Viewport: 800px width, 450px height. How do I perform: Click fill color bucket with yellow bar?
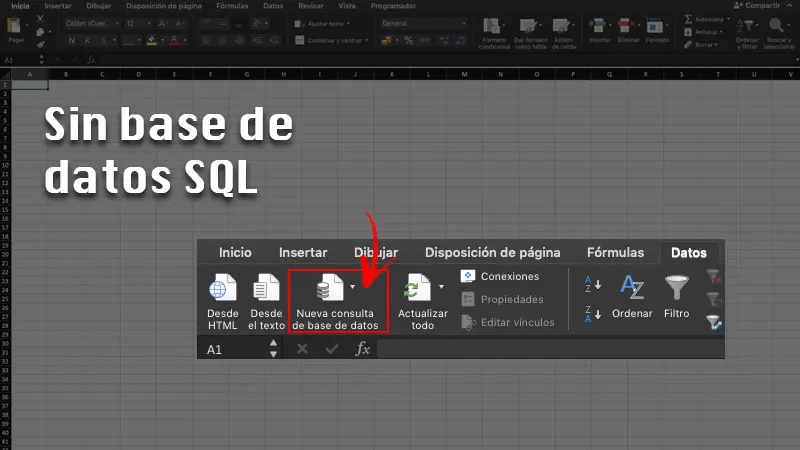[x=152, y=40]
